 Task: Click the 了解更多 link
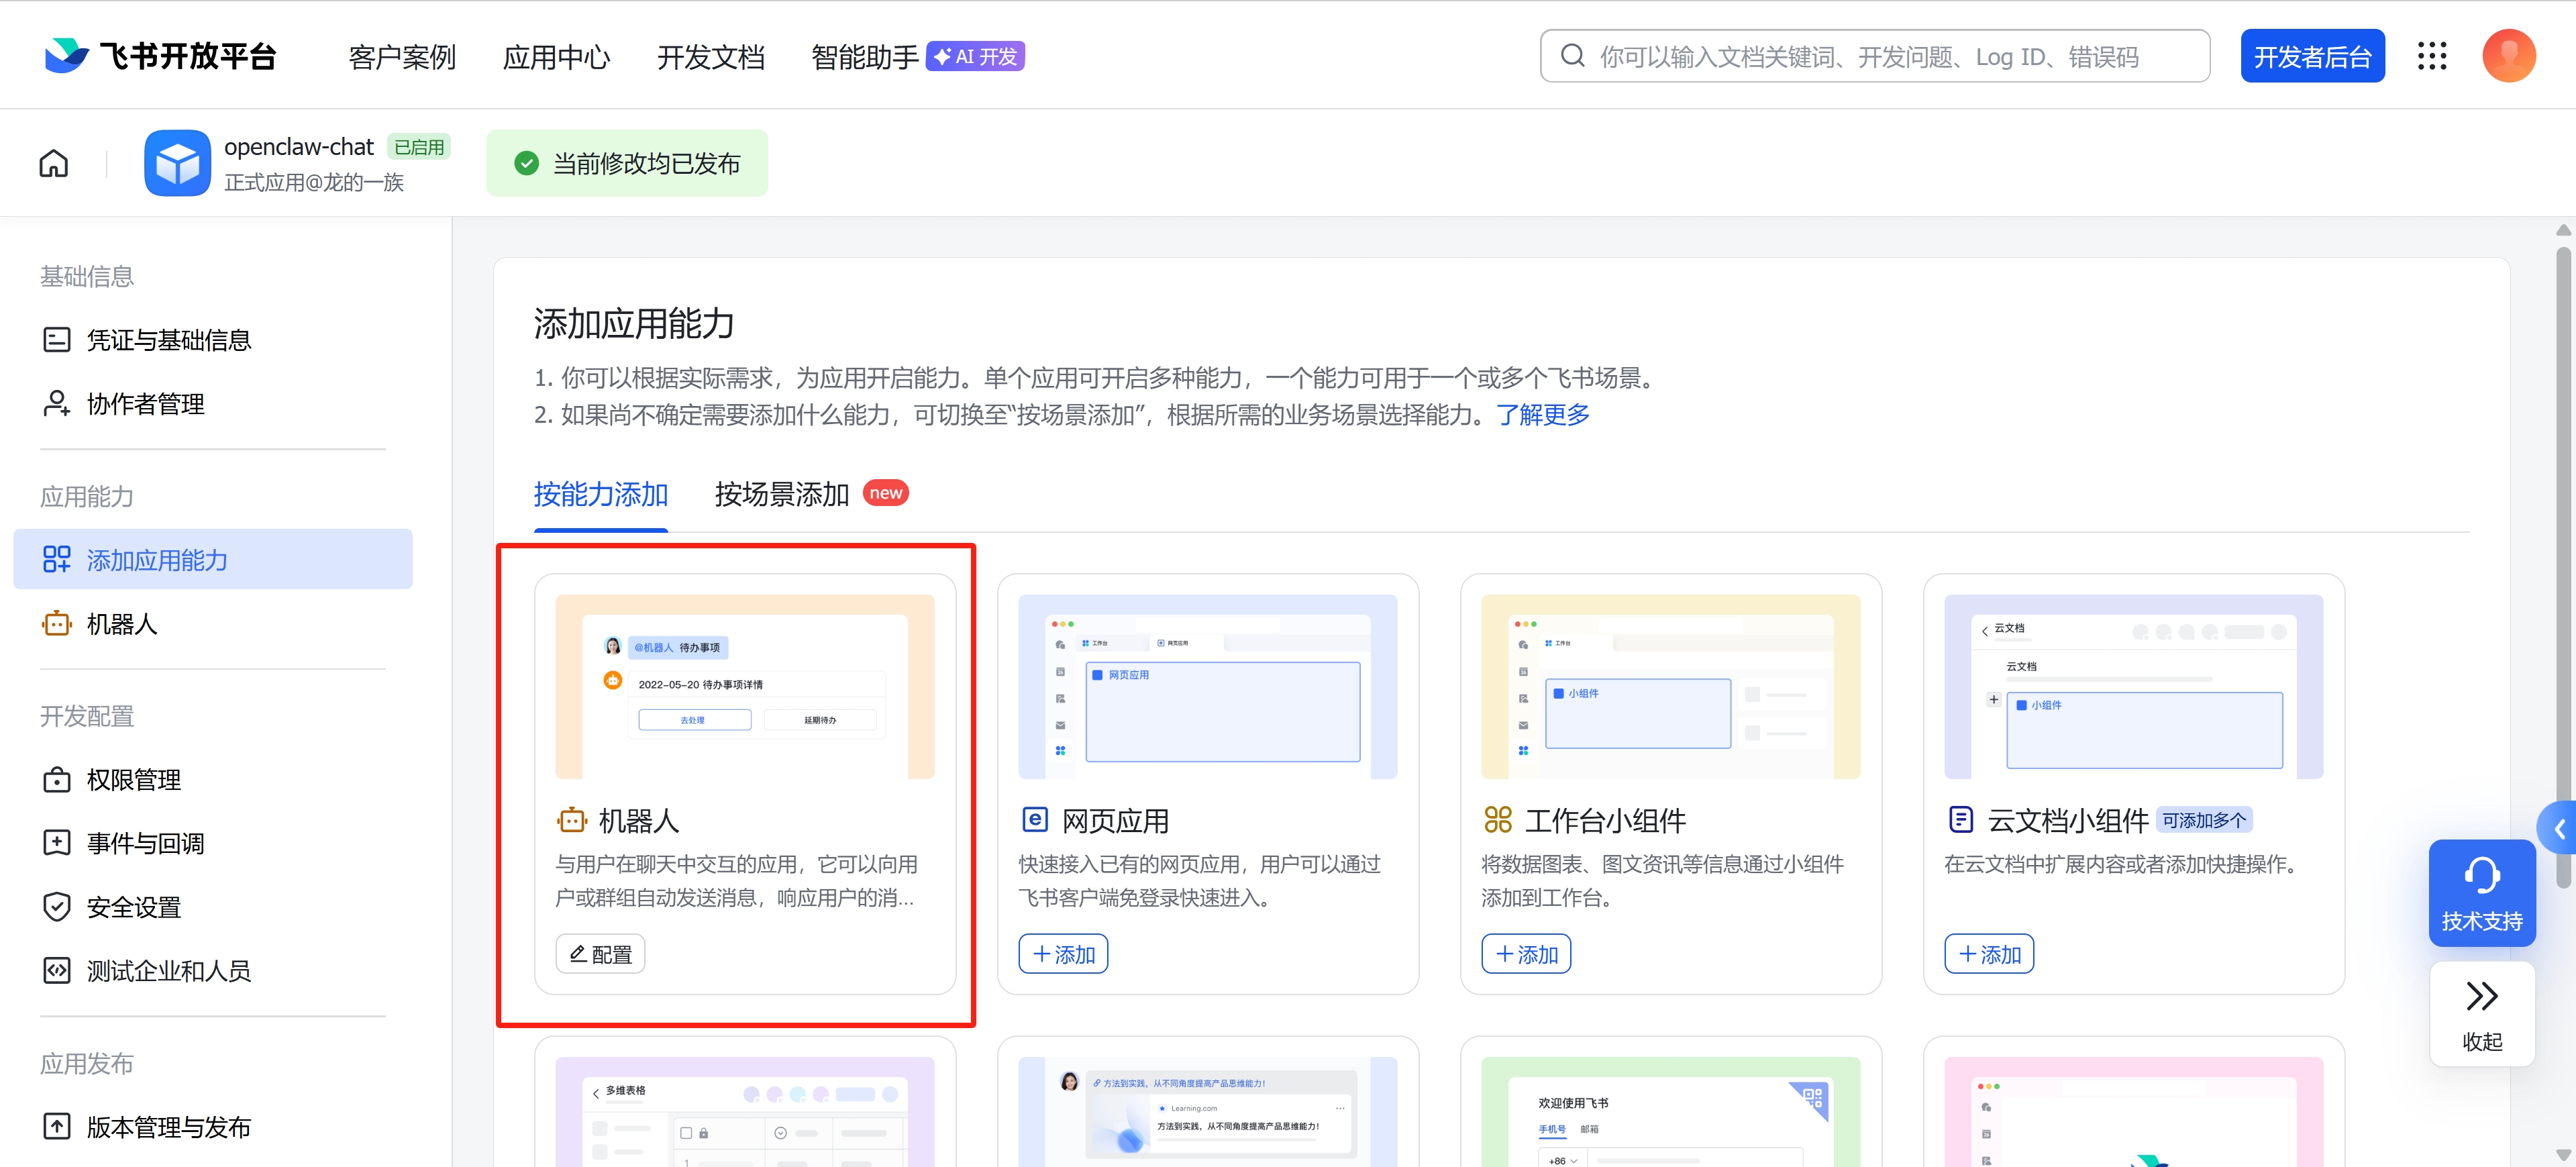click(x=1542, y=414)
